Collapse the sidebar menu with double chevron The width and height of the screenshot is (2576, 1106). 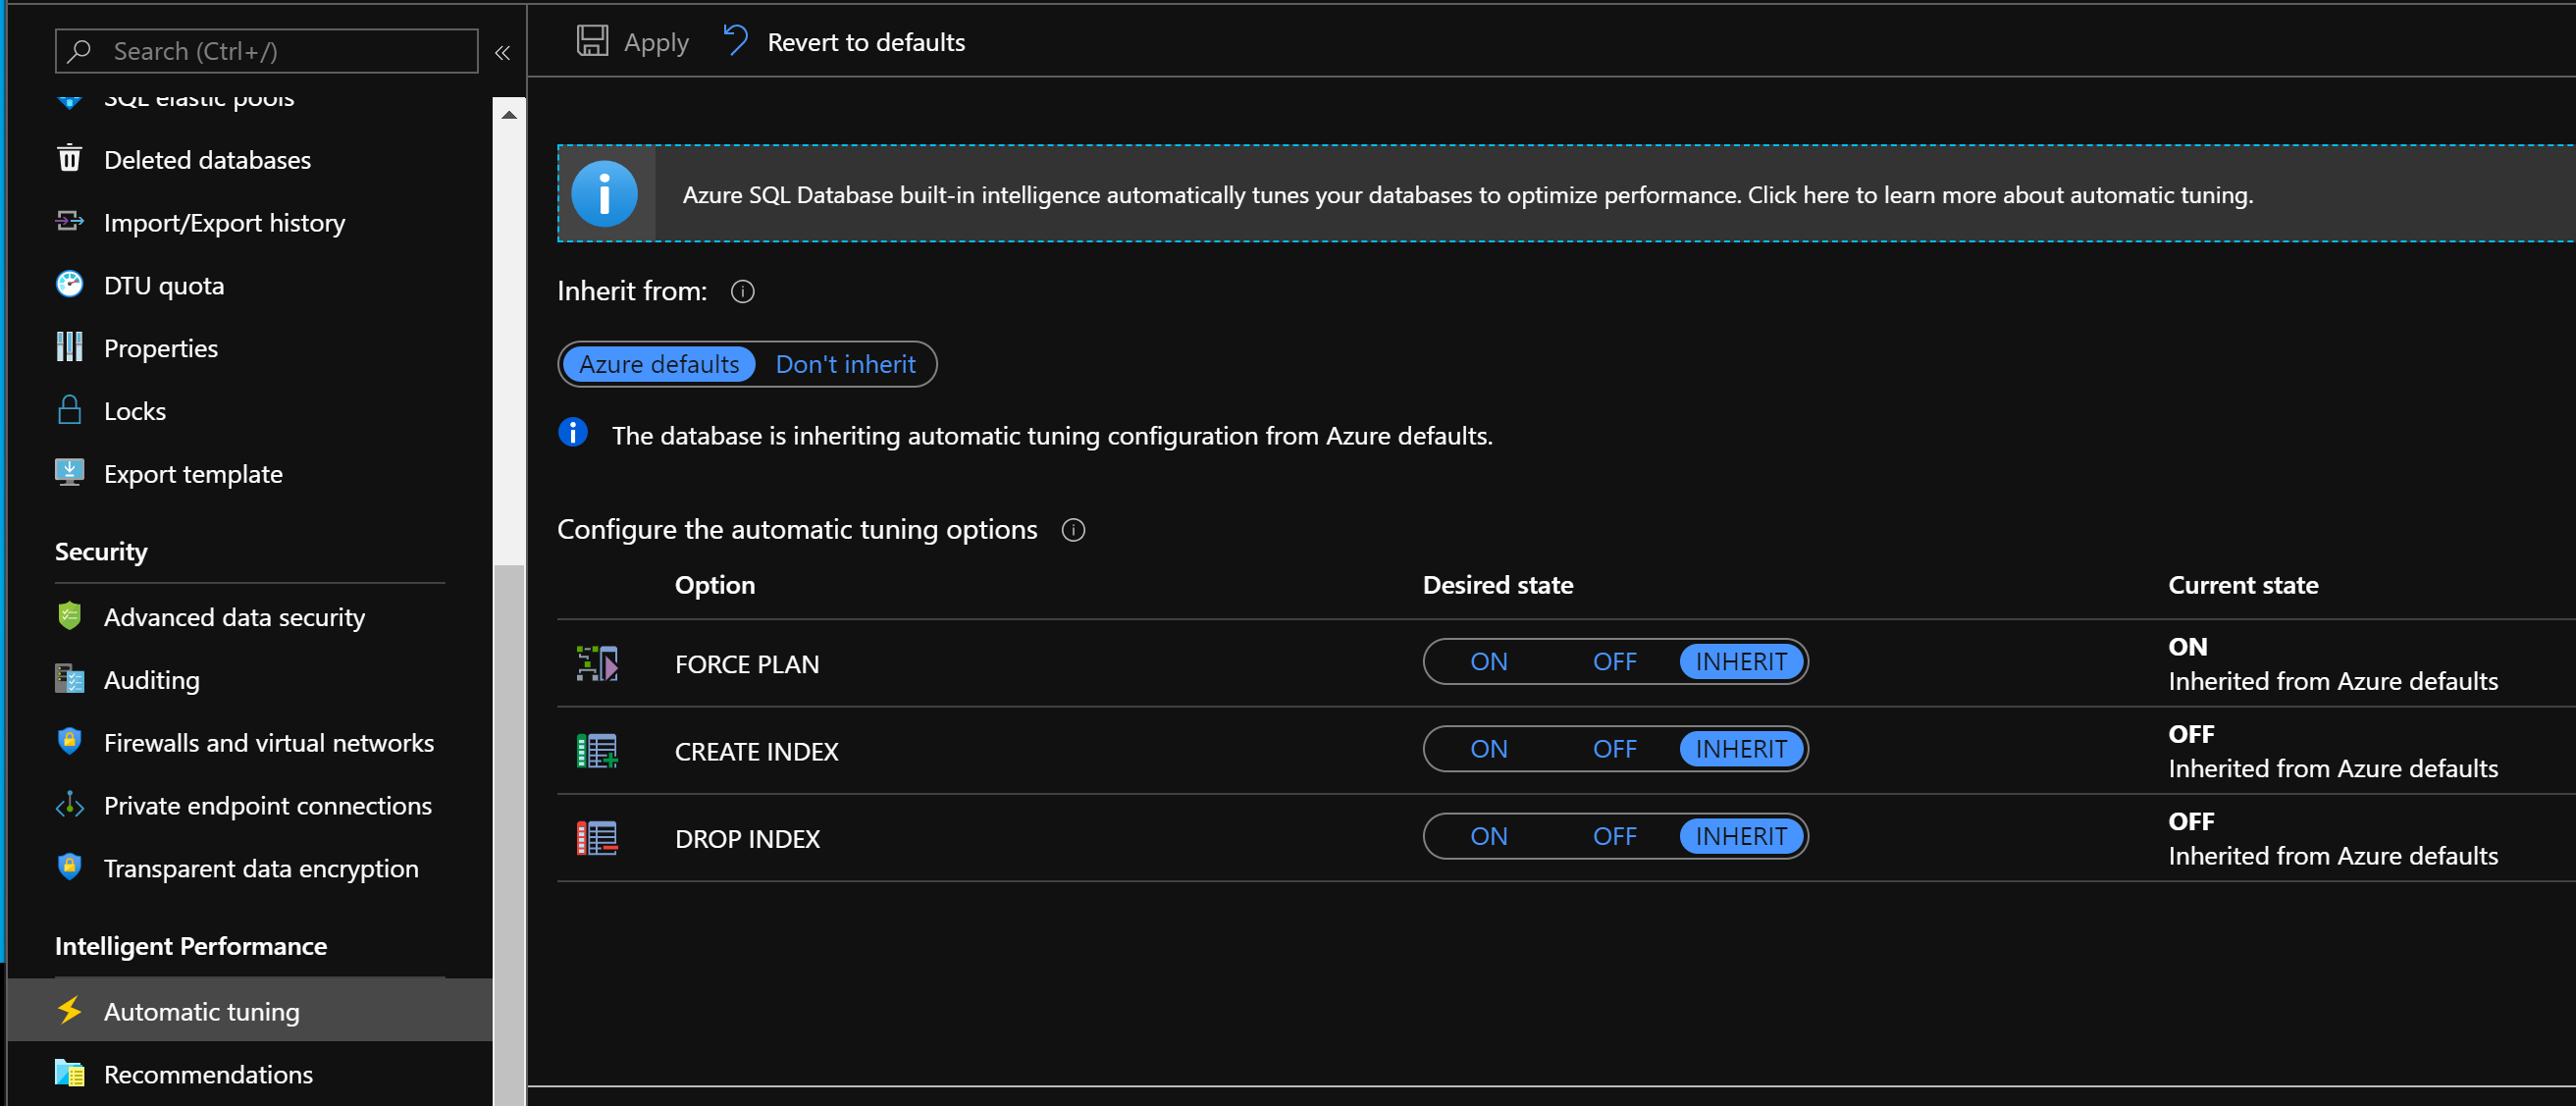(x=503, y=52)
